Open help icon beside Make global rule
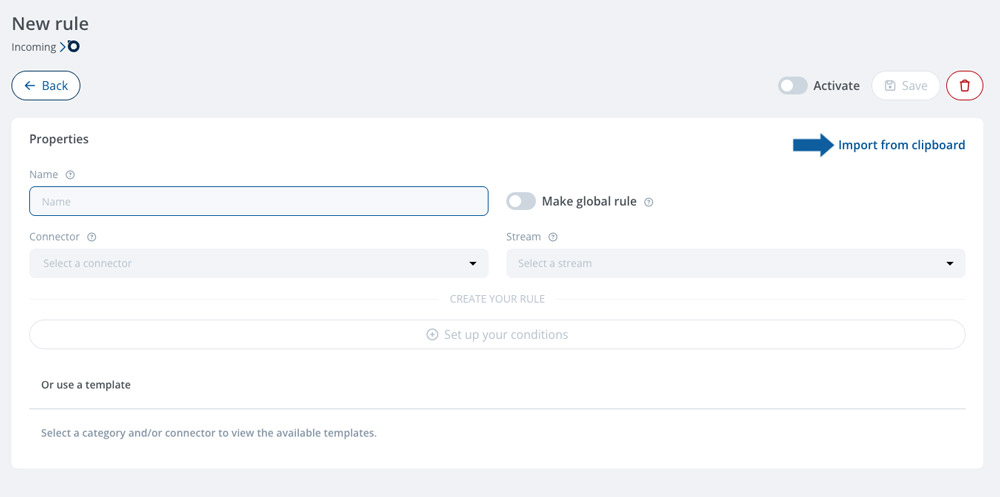The width and height of the screenshot is (1000, 497). click(x=649, y=202)
